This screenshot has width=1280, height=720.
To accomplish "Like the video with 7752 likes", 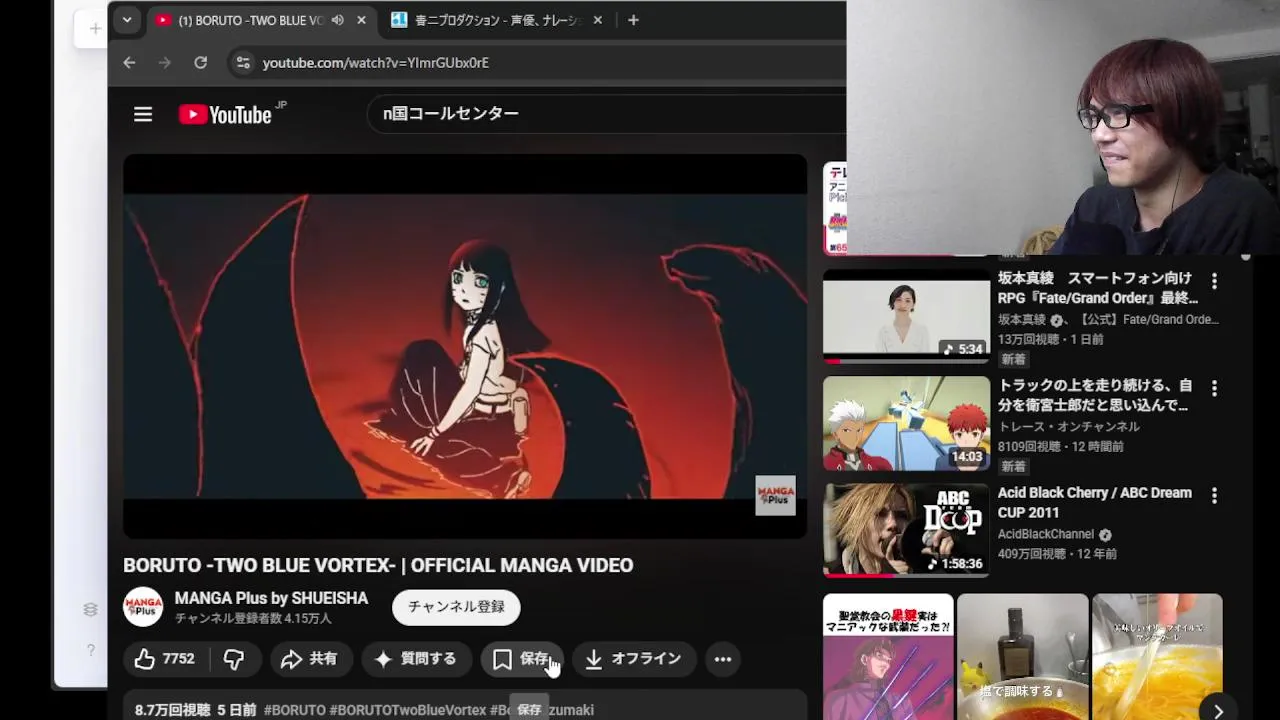I will [165, 659].
